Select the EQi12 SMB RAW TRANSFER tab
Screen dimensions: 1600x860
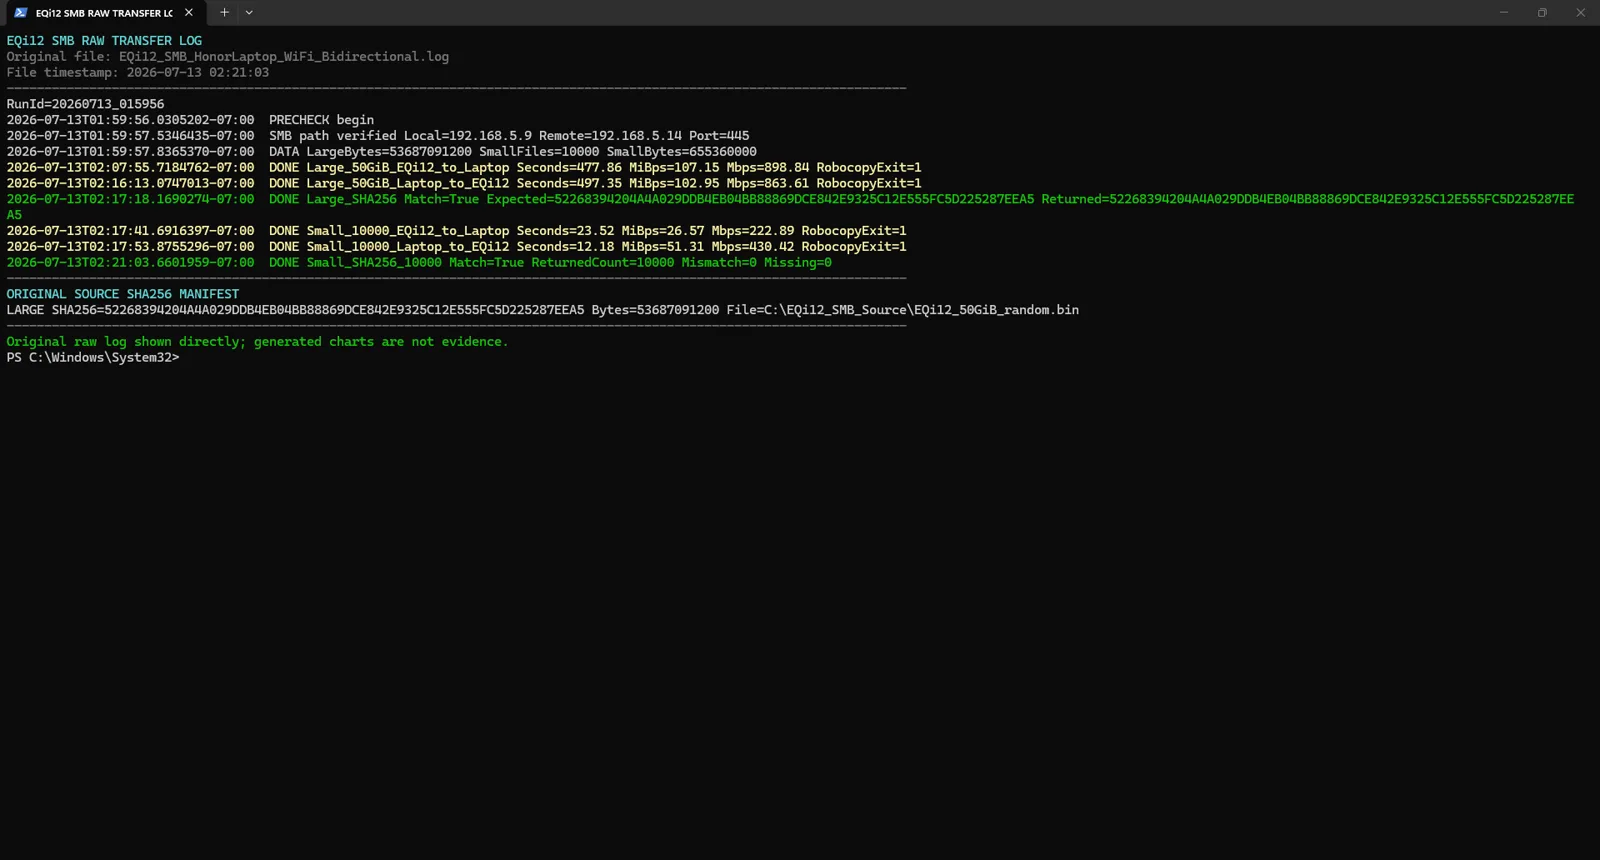[x=104, y=13]
